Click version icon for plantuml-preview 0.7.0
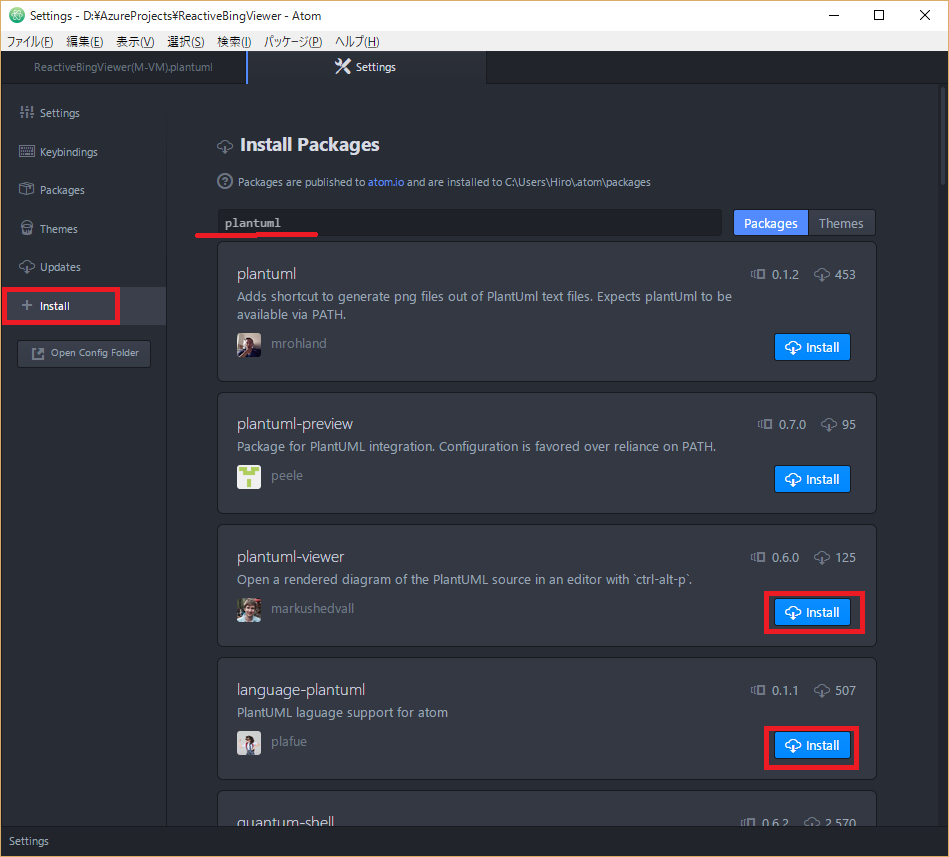The image size is (949, 857). (x=764, y=424)
